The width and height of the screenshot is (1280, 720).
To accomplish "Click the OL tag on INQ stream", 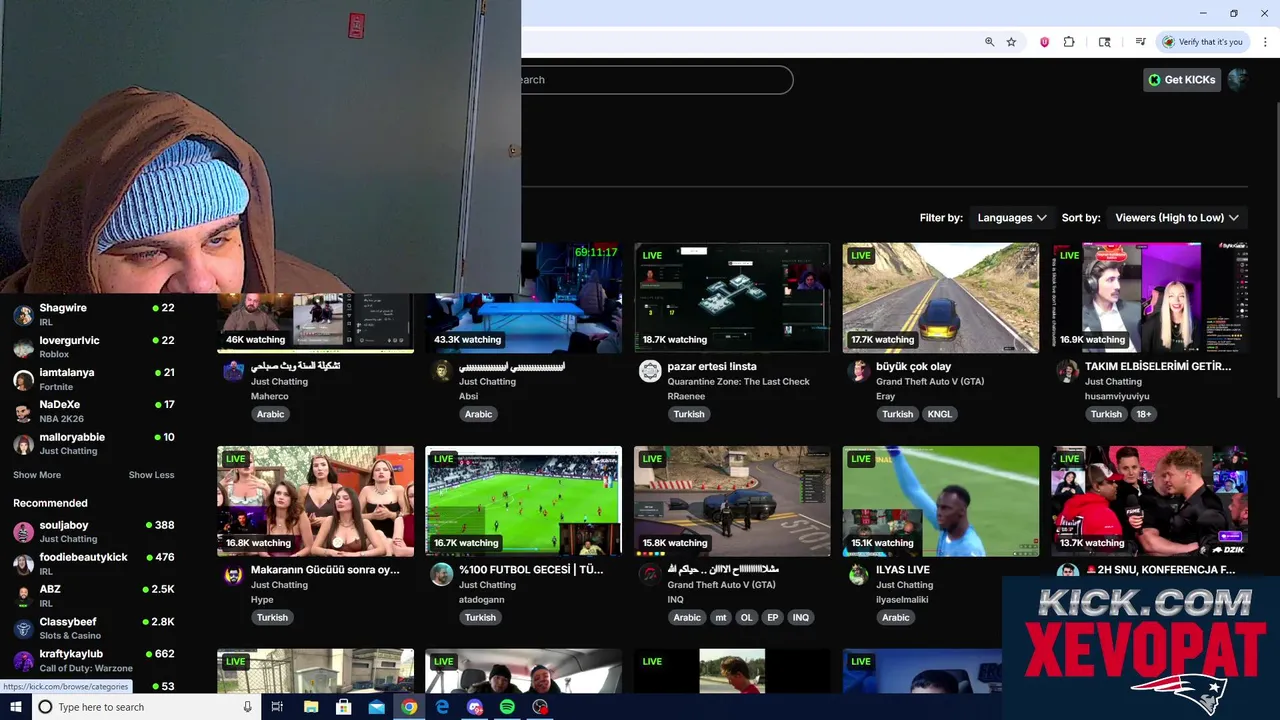I will [746, 617].
